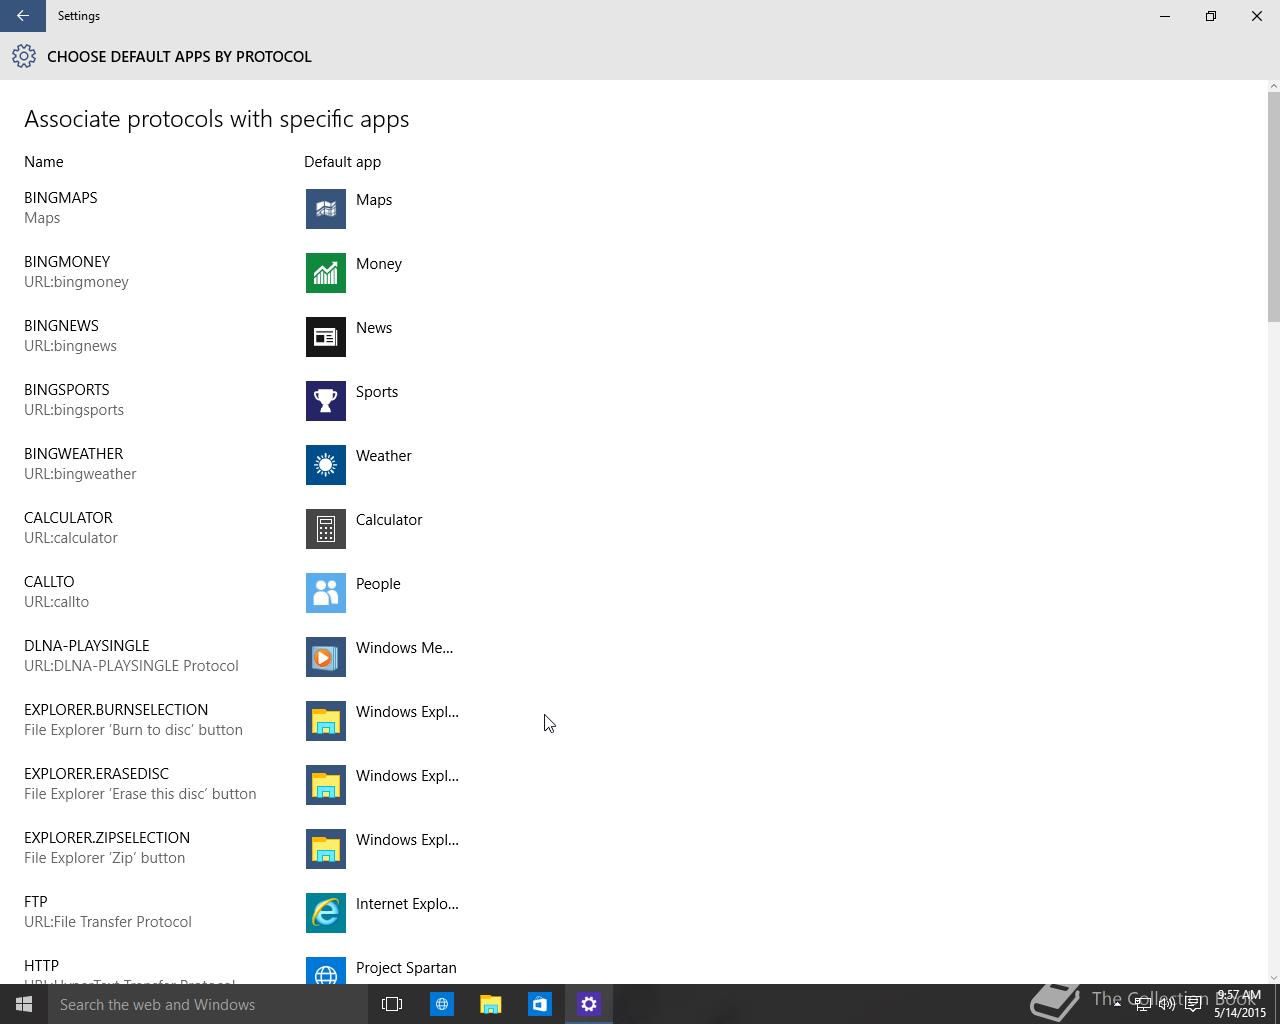Click the 'Name' column header
1280x1024 pixels.
(x=44, y=162)
